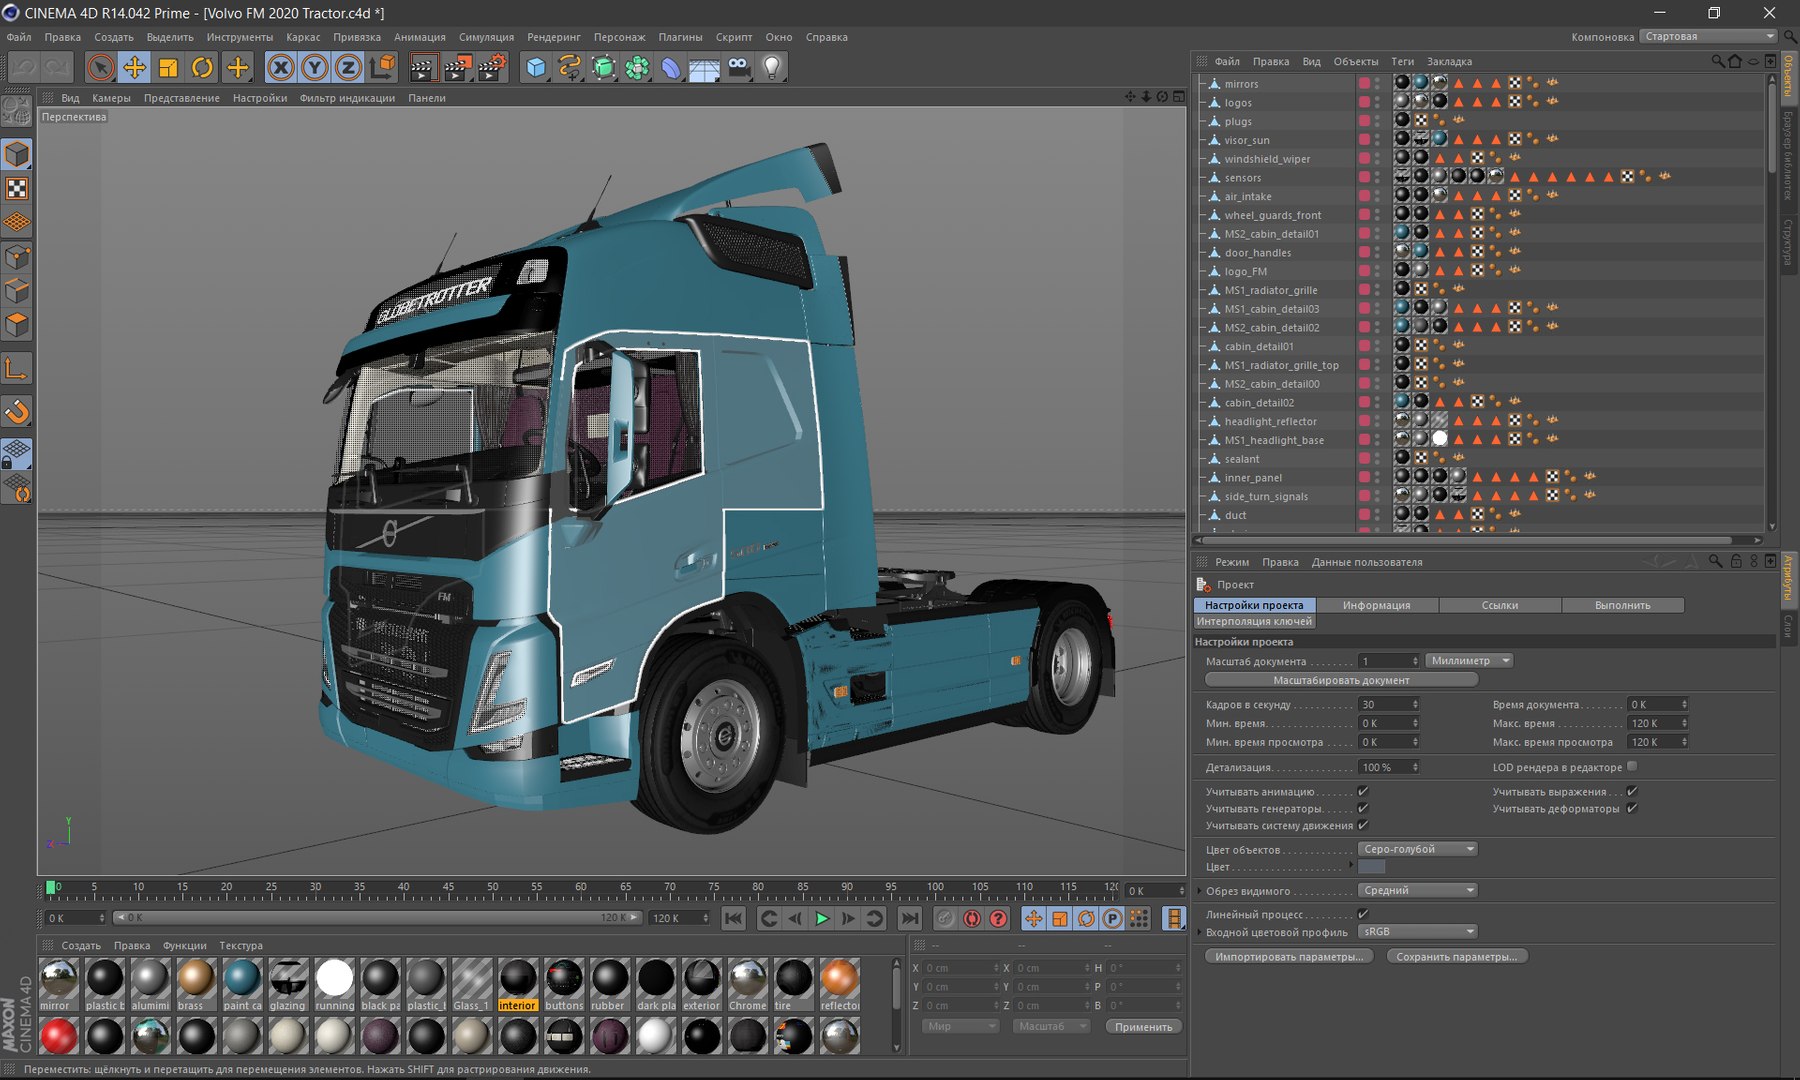Render active view with clapperboard icon
The height and width of the screenshot is (1080, 1800).
(422, 68)
